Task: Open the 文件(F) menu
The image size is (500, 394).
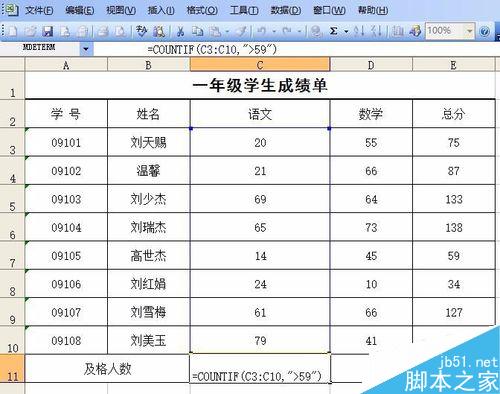Action: pyautogui.click(x=39, y=10)
